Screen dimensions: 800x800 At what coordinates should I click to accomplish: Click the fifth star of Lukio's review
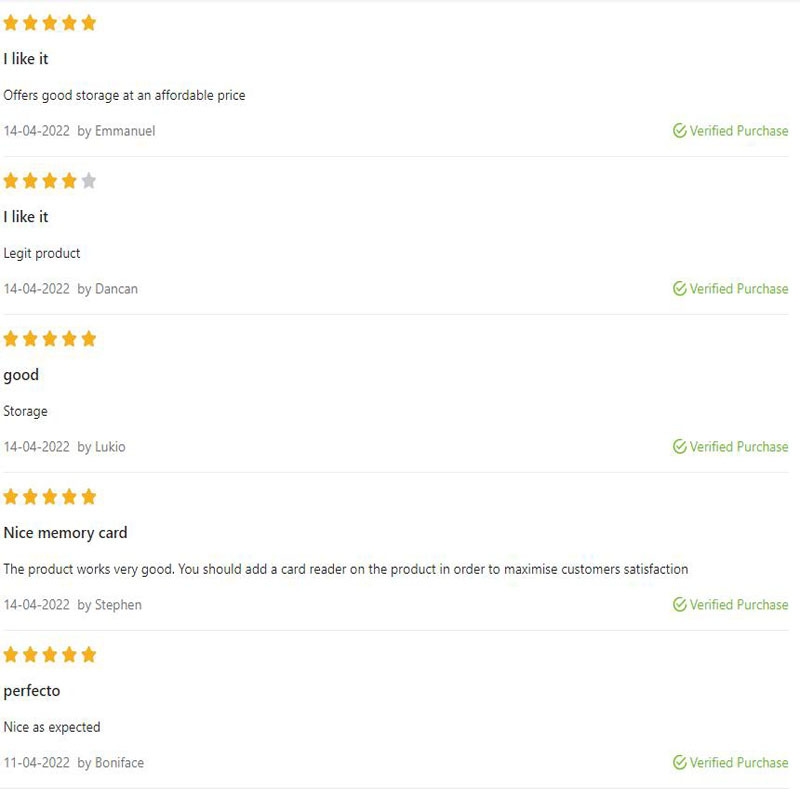pos(89,339)
